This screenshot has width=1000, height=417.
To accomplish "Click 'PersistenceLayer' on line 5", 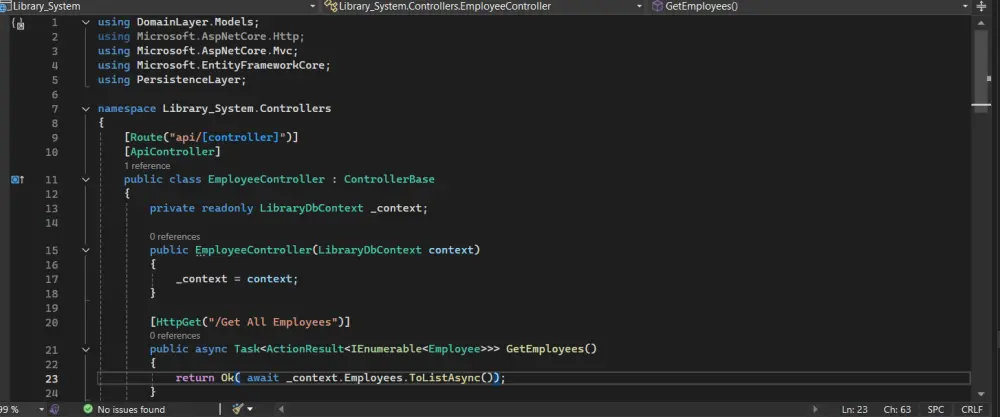I will point(191,80).
